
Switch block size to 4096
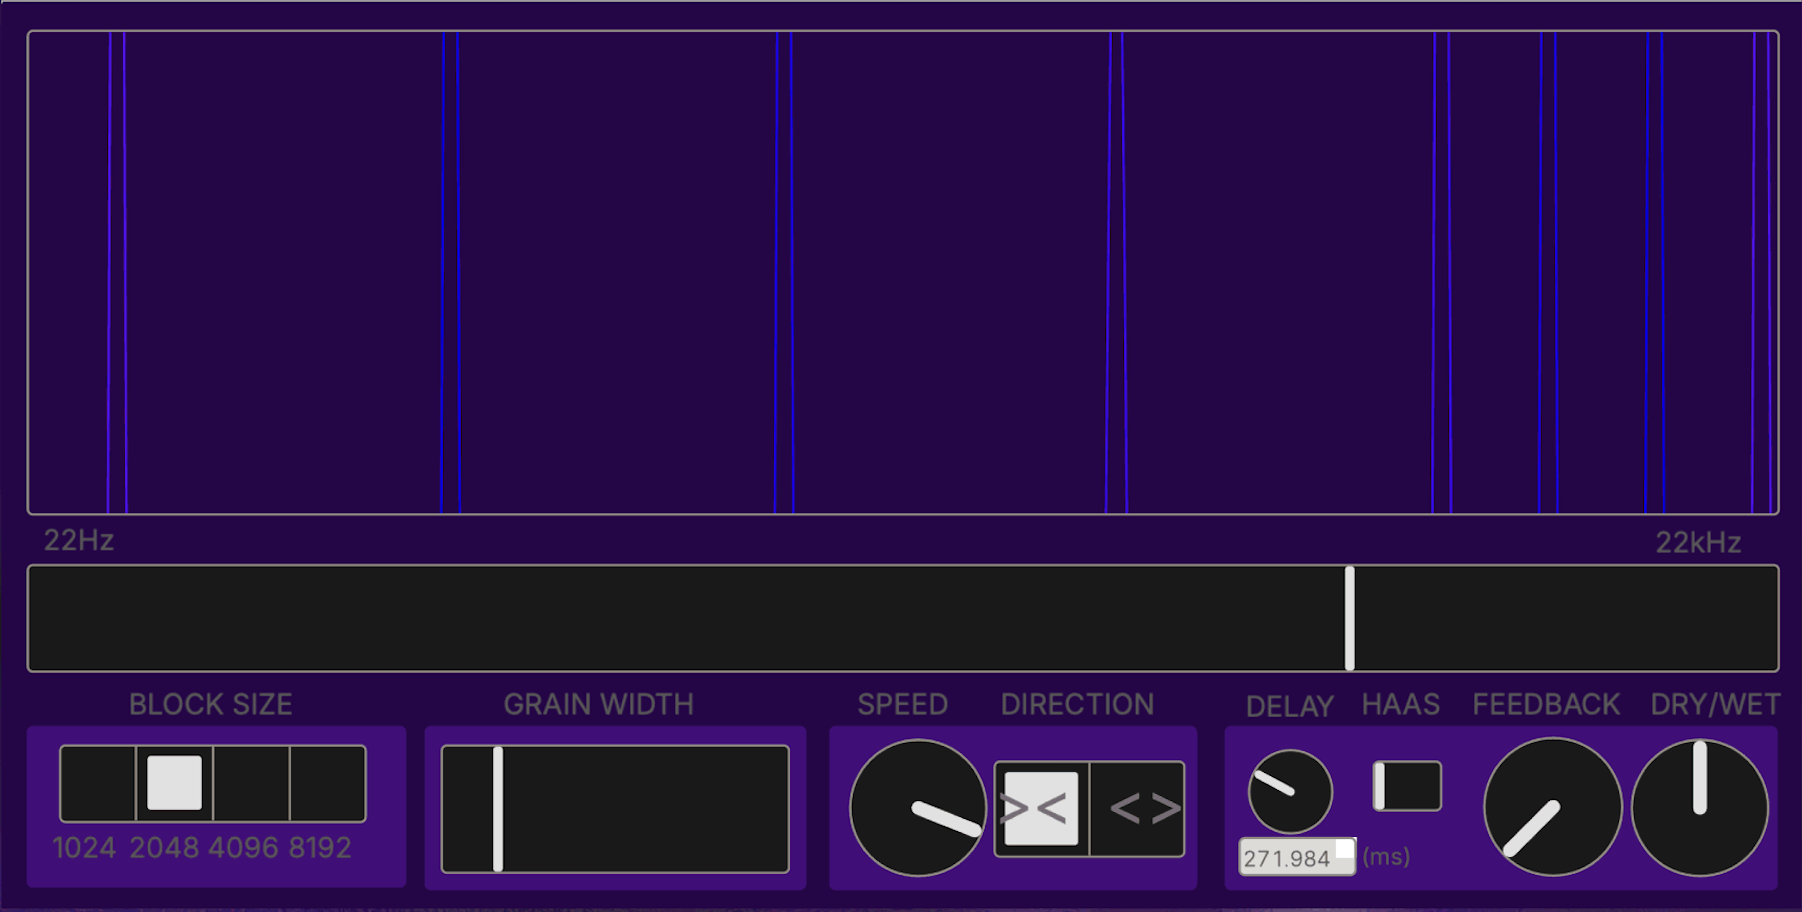(251, 783)
